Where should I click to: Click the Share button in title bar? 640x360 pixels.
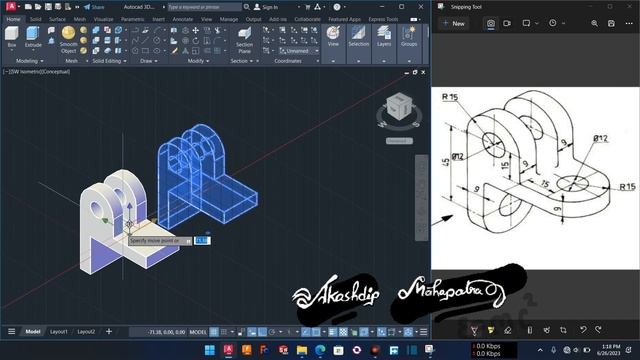(94, 7)
